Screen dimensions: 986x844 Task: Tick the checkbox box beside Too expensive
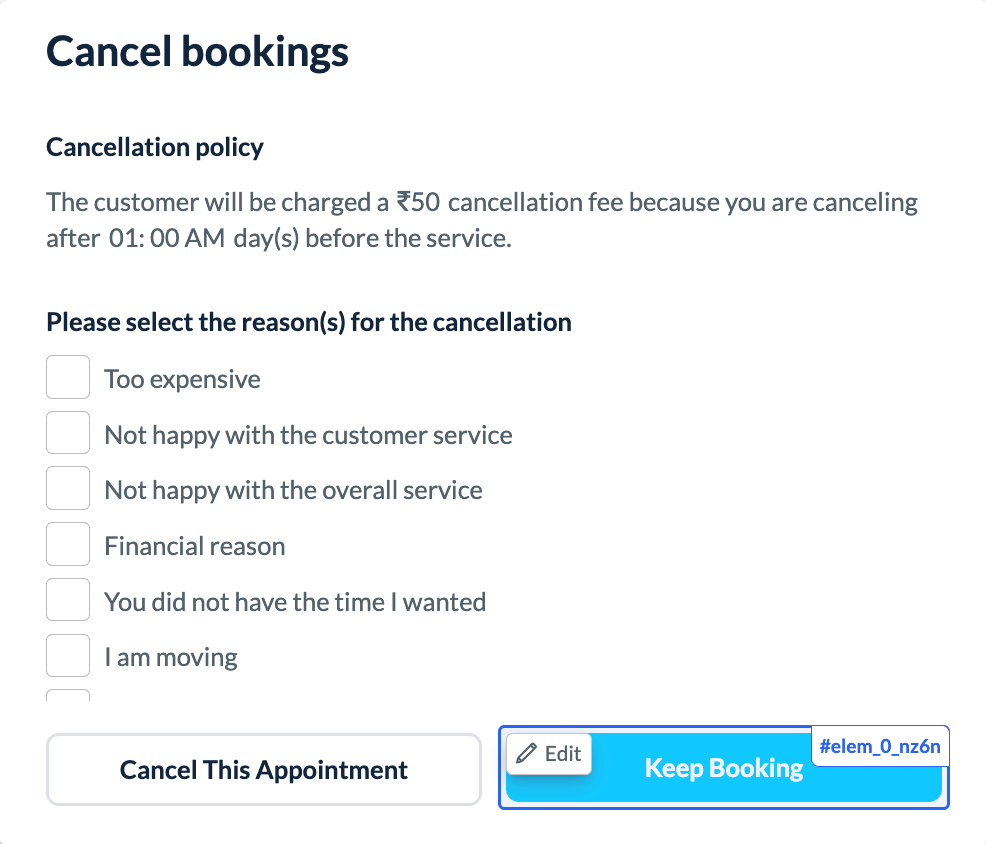point(68,378)
